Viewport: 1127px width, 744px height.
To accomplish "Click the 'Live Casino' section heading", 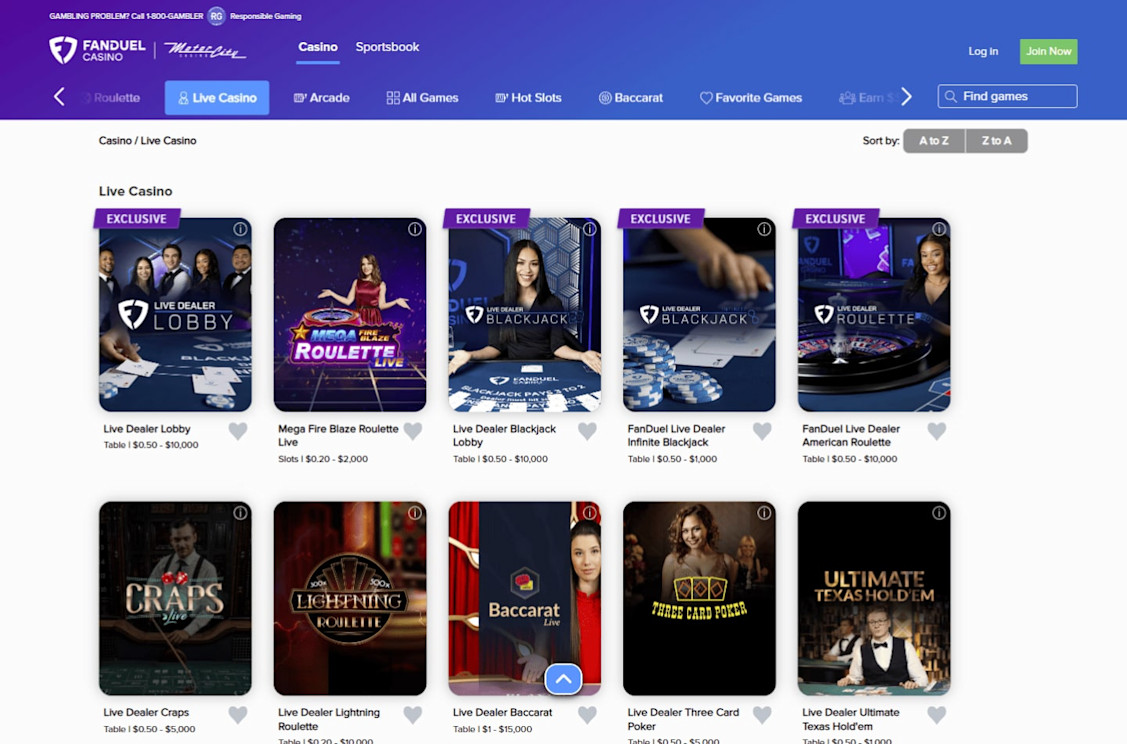I will 135,191.
